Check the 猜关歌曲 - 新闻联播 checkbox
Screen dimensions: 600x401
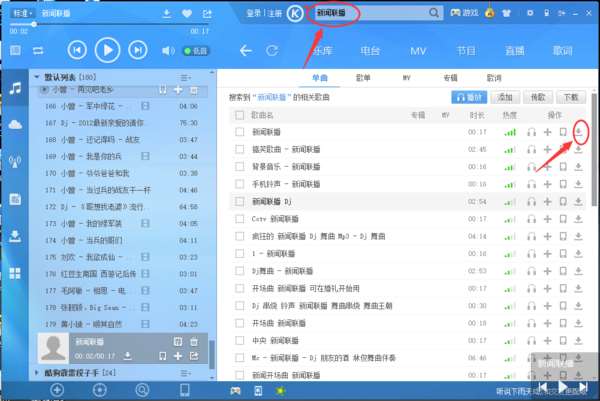[x=240, y=149]
